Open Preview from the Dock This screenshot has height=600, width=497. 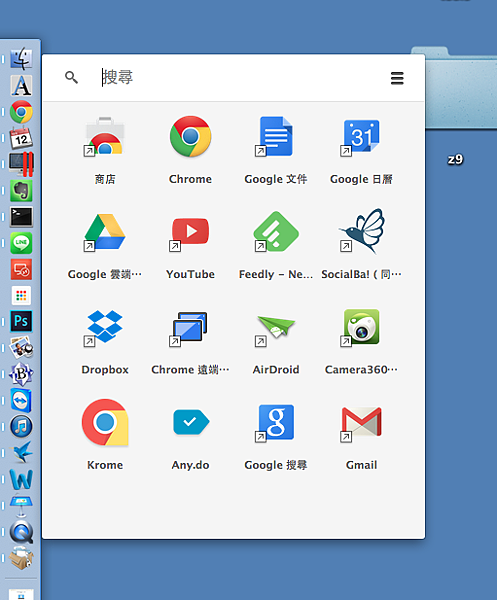21,347
